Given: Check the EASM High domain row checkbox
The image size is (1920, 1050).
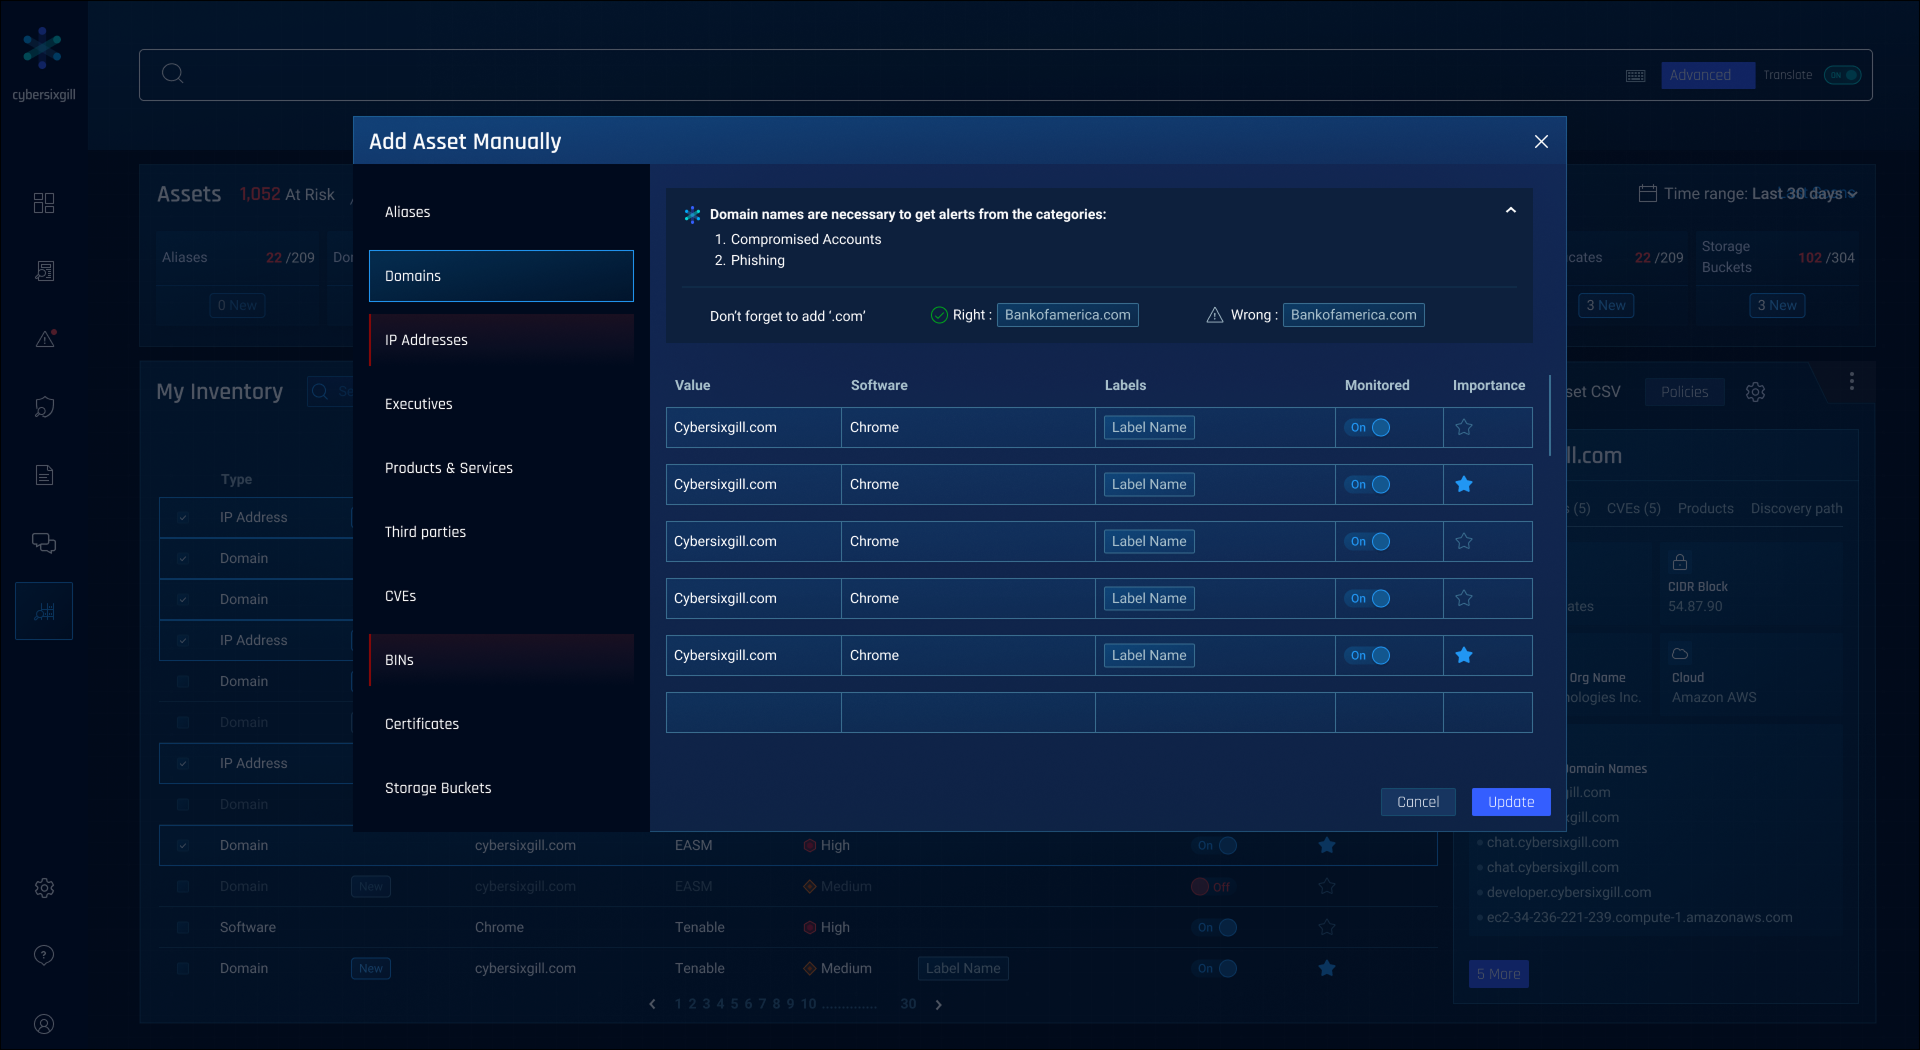Looking at the screenshot, I should coord(183,845).
